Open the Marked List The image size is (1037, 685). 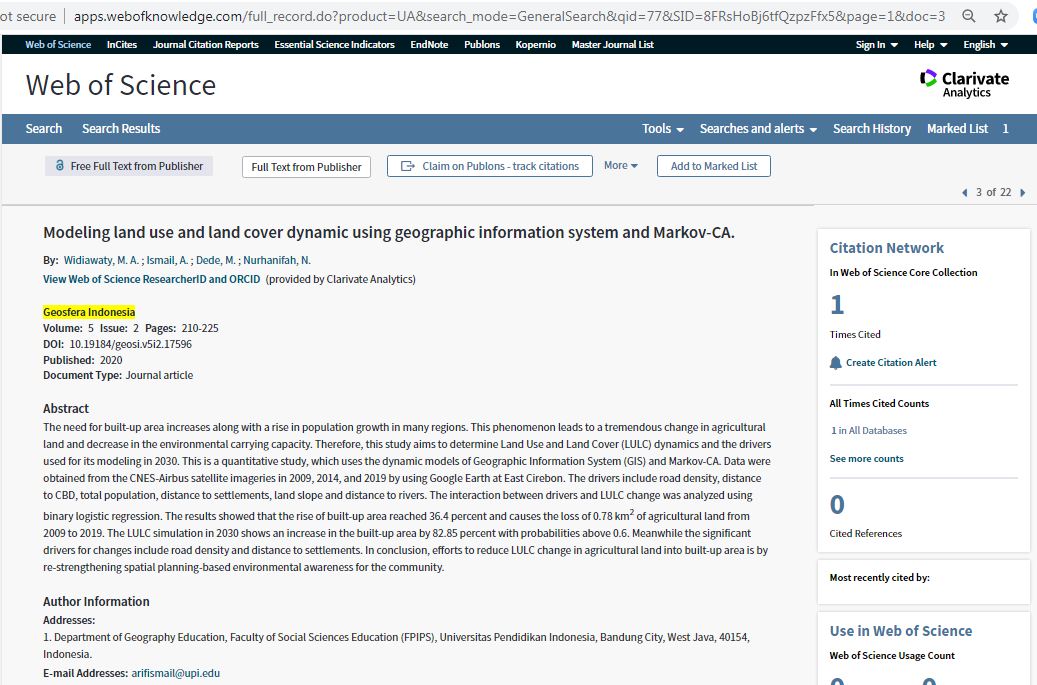(957, 129)
